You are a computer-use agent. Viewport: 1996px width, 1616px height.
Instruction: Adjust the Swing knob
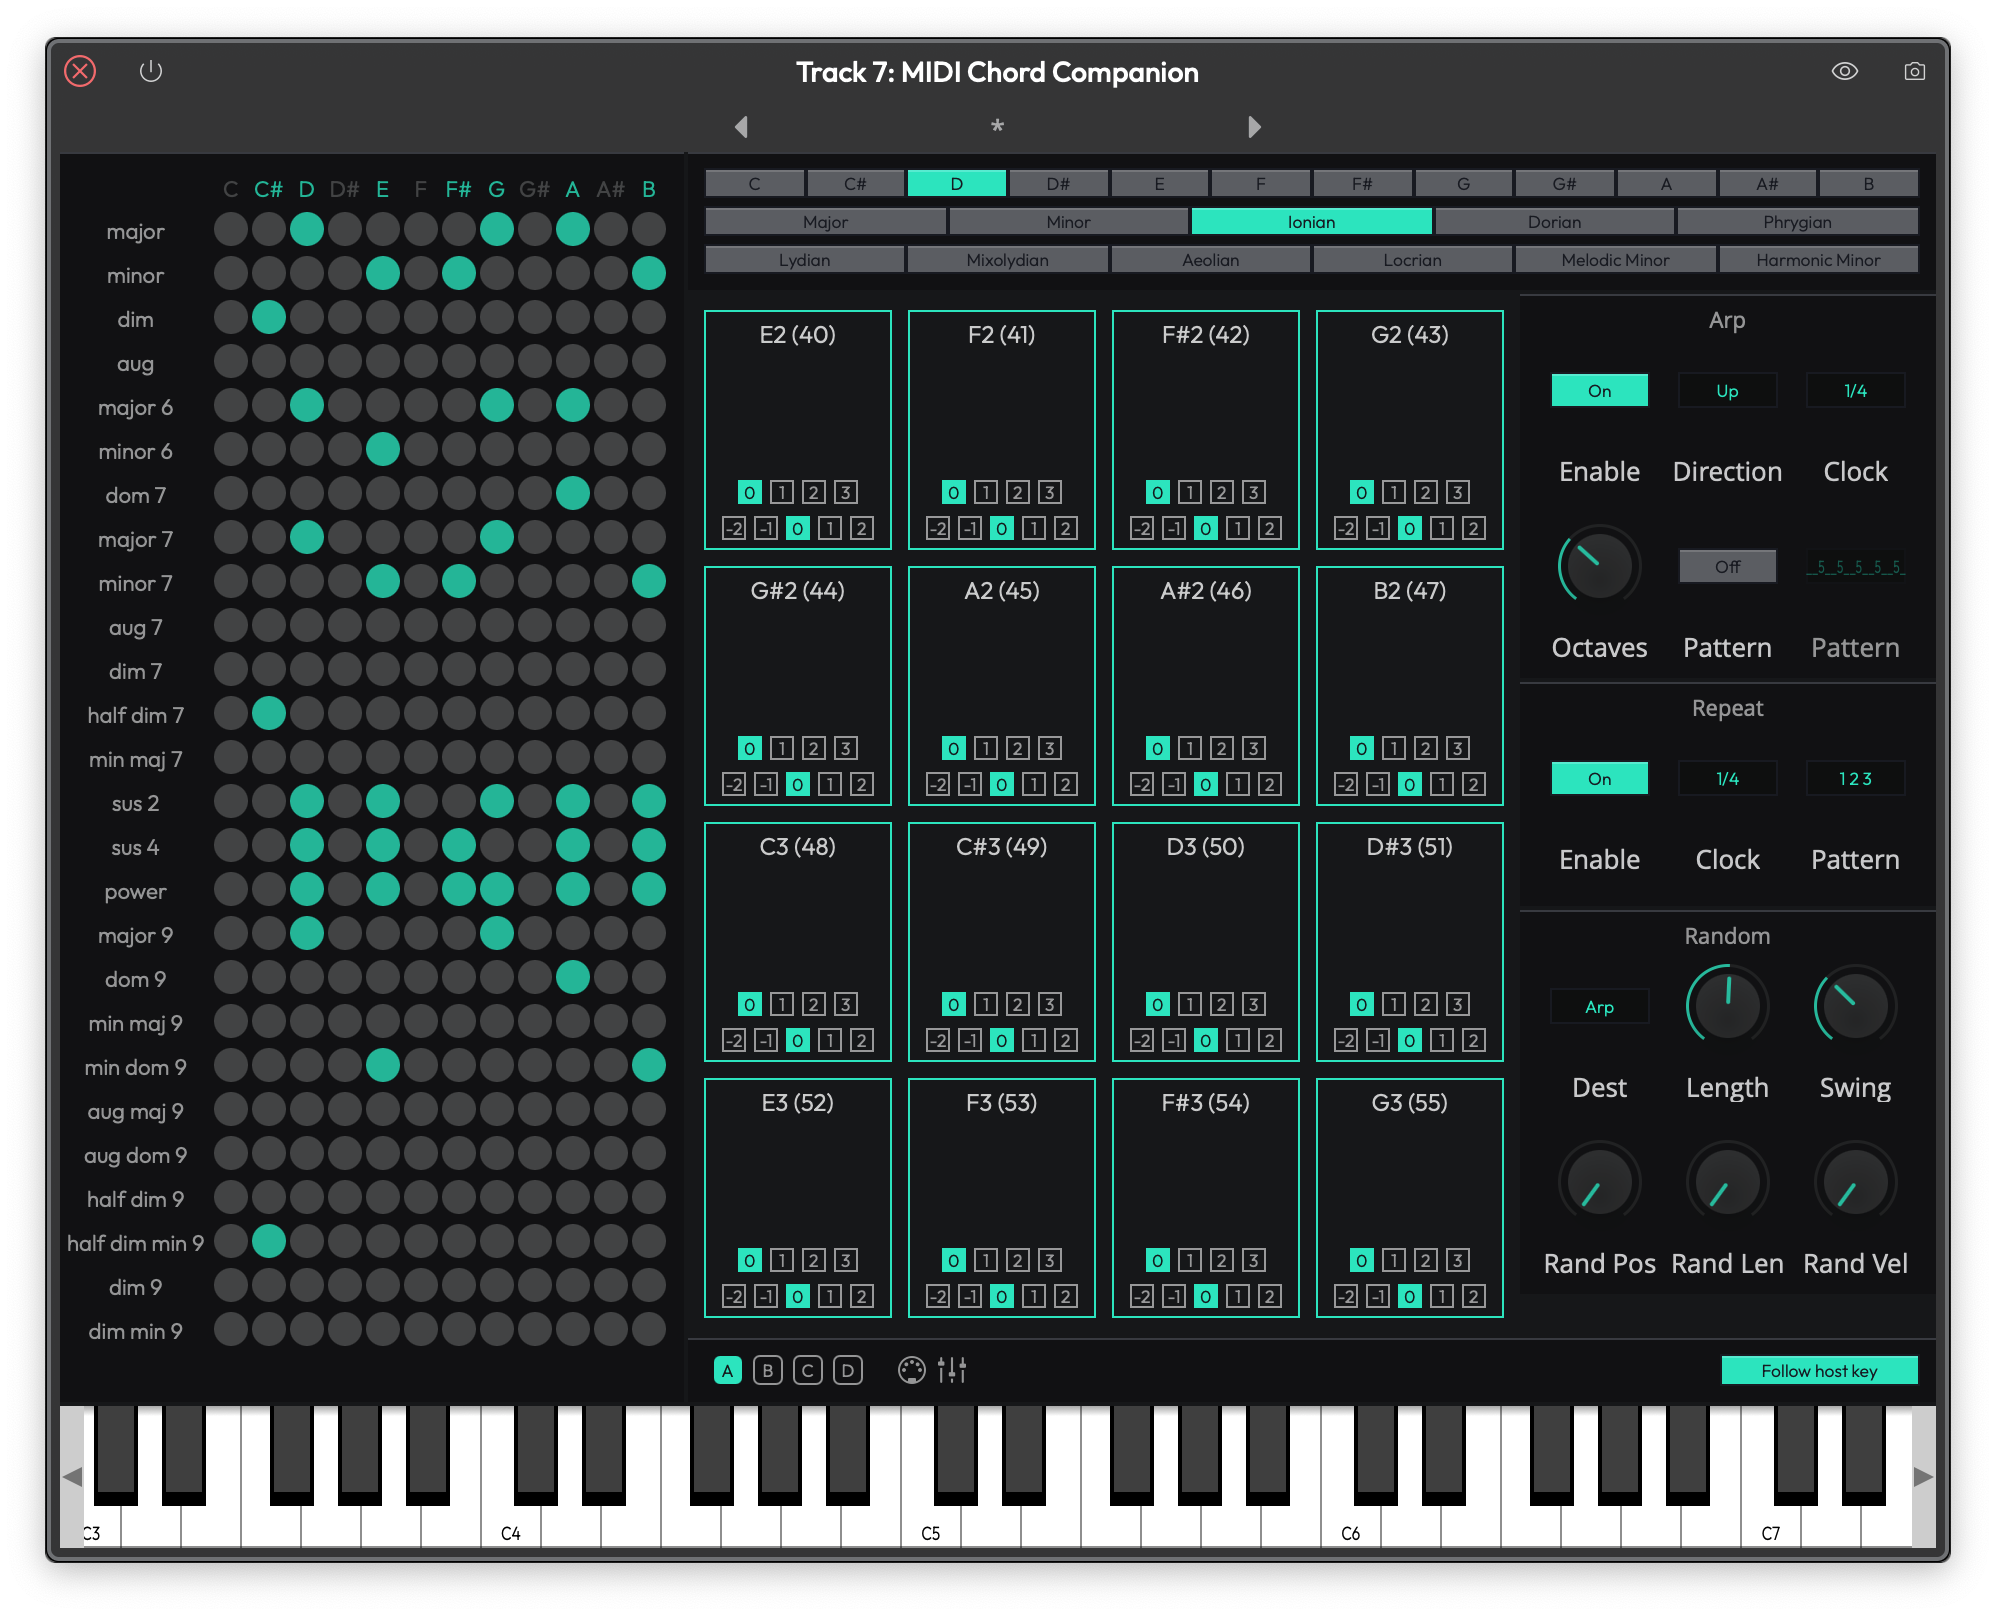coord(1856,1004)
